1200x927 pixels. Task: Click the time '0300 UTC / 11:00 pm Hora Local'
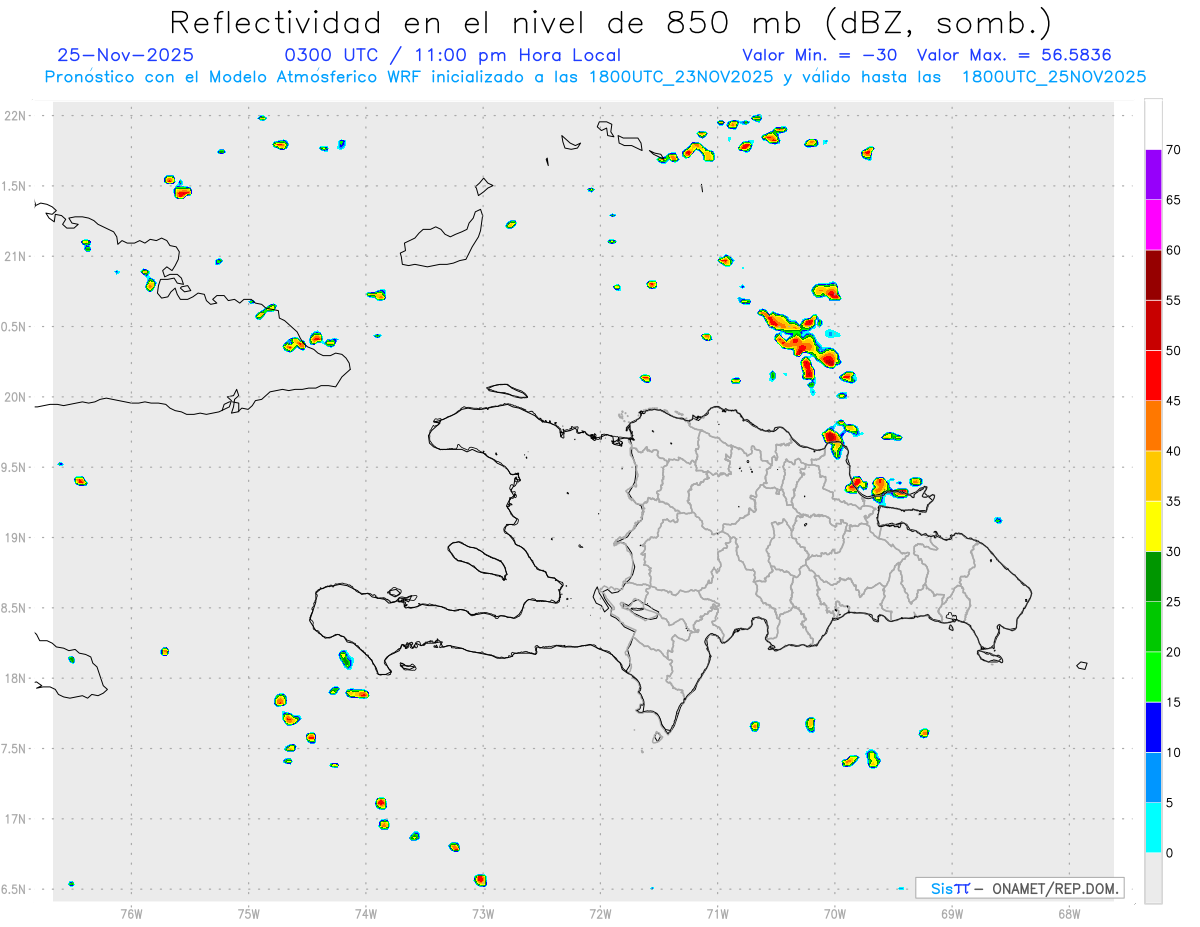tap(453, 56)
